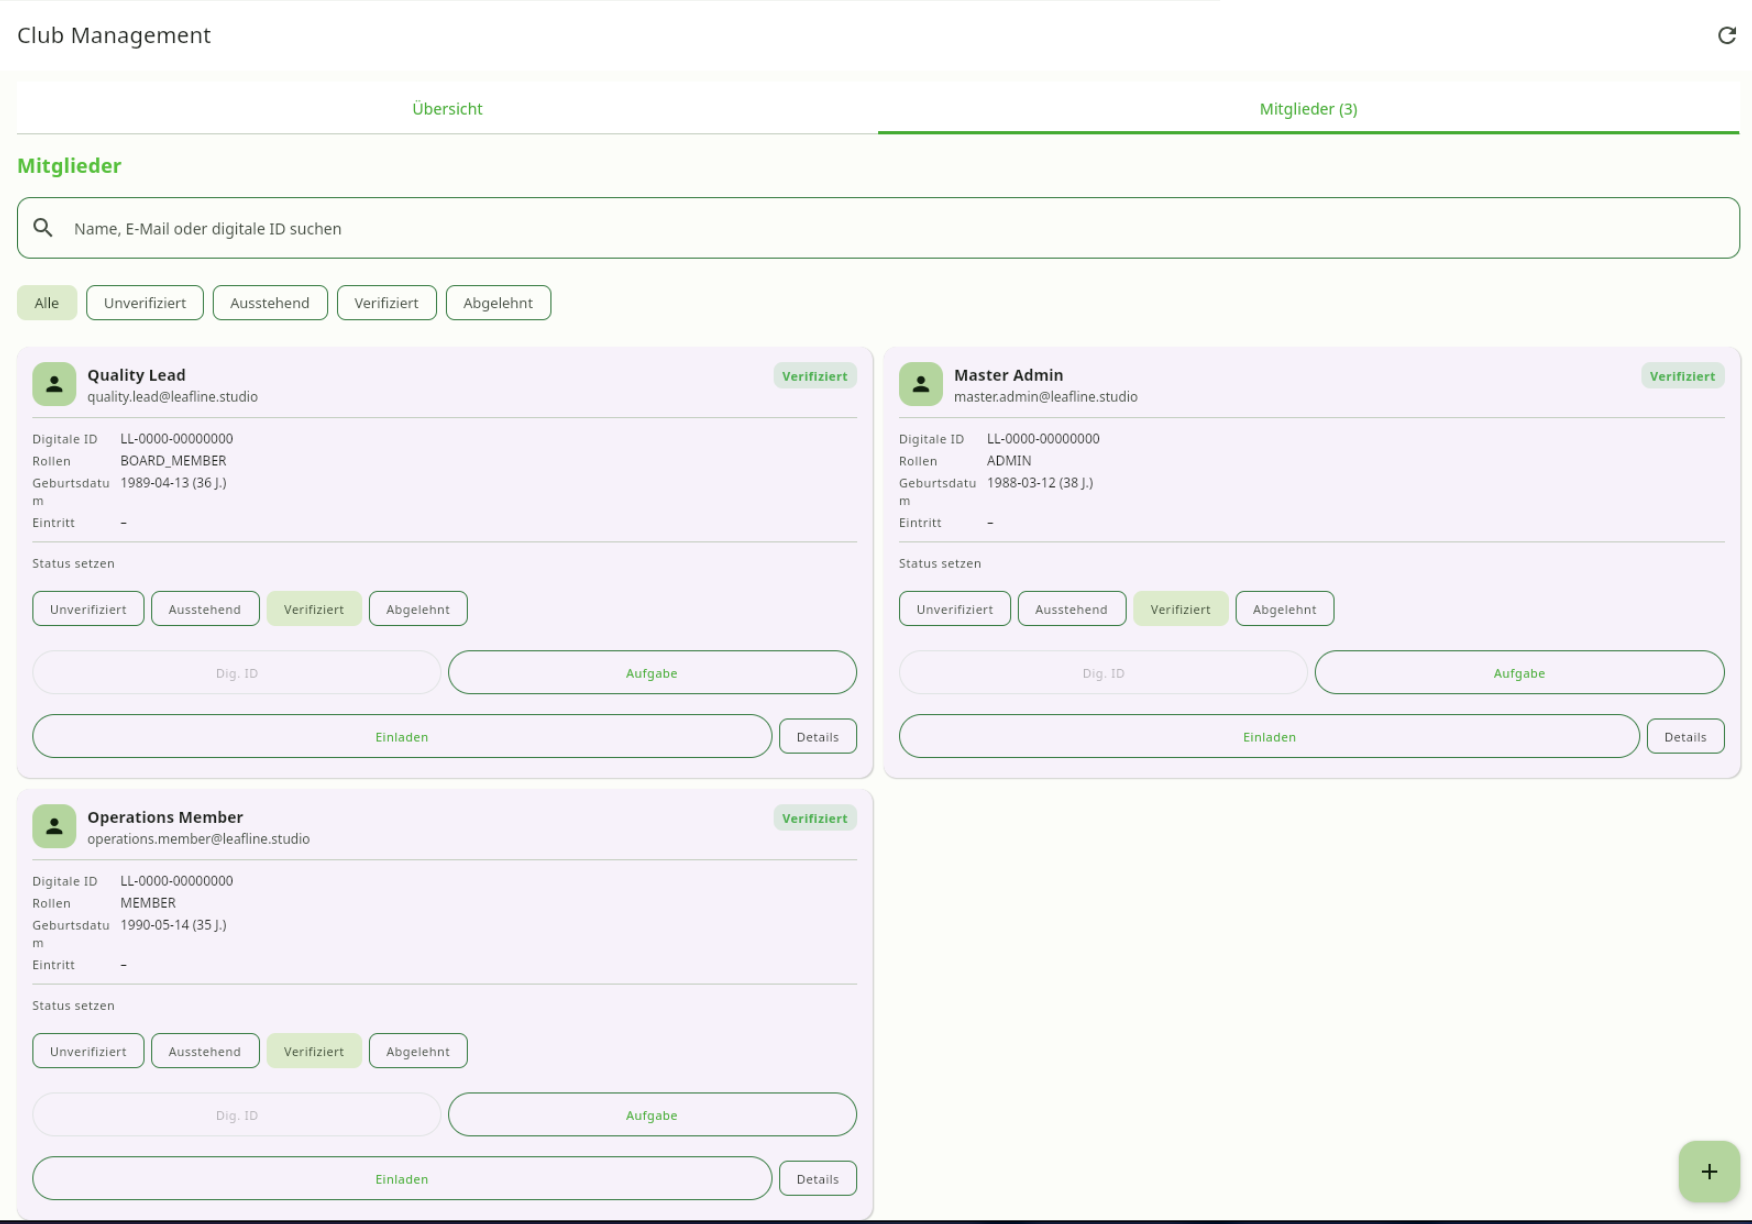The width and height of the screenshot is (1752, 1224).
Task: Click Aufgabe for Operations Member
Action: click(652, 1115)
